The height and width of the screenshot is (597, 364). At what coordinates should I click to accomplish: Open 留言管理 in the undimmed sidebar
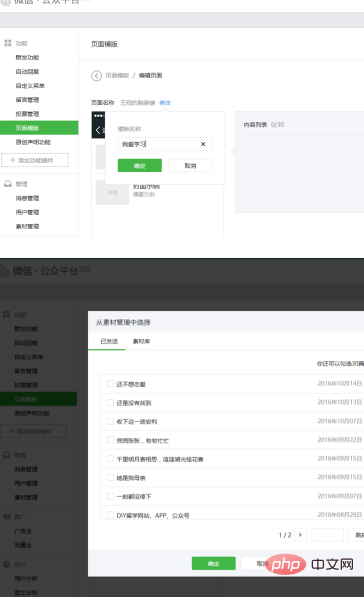[27, 100]
